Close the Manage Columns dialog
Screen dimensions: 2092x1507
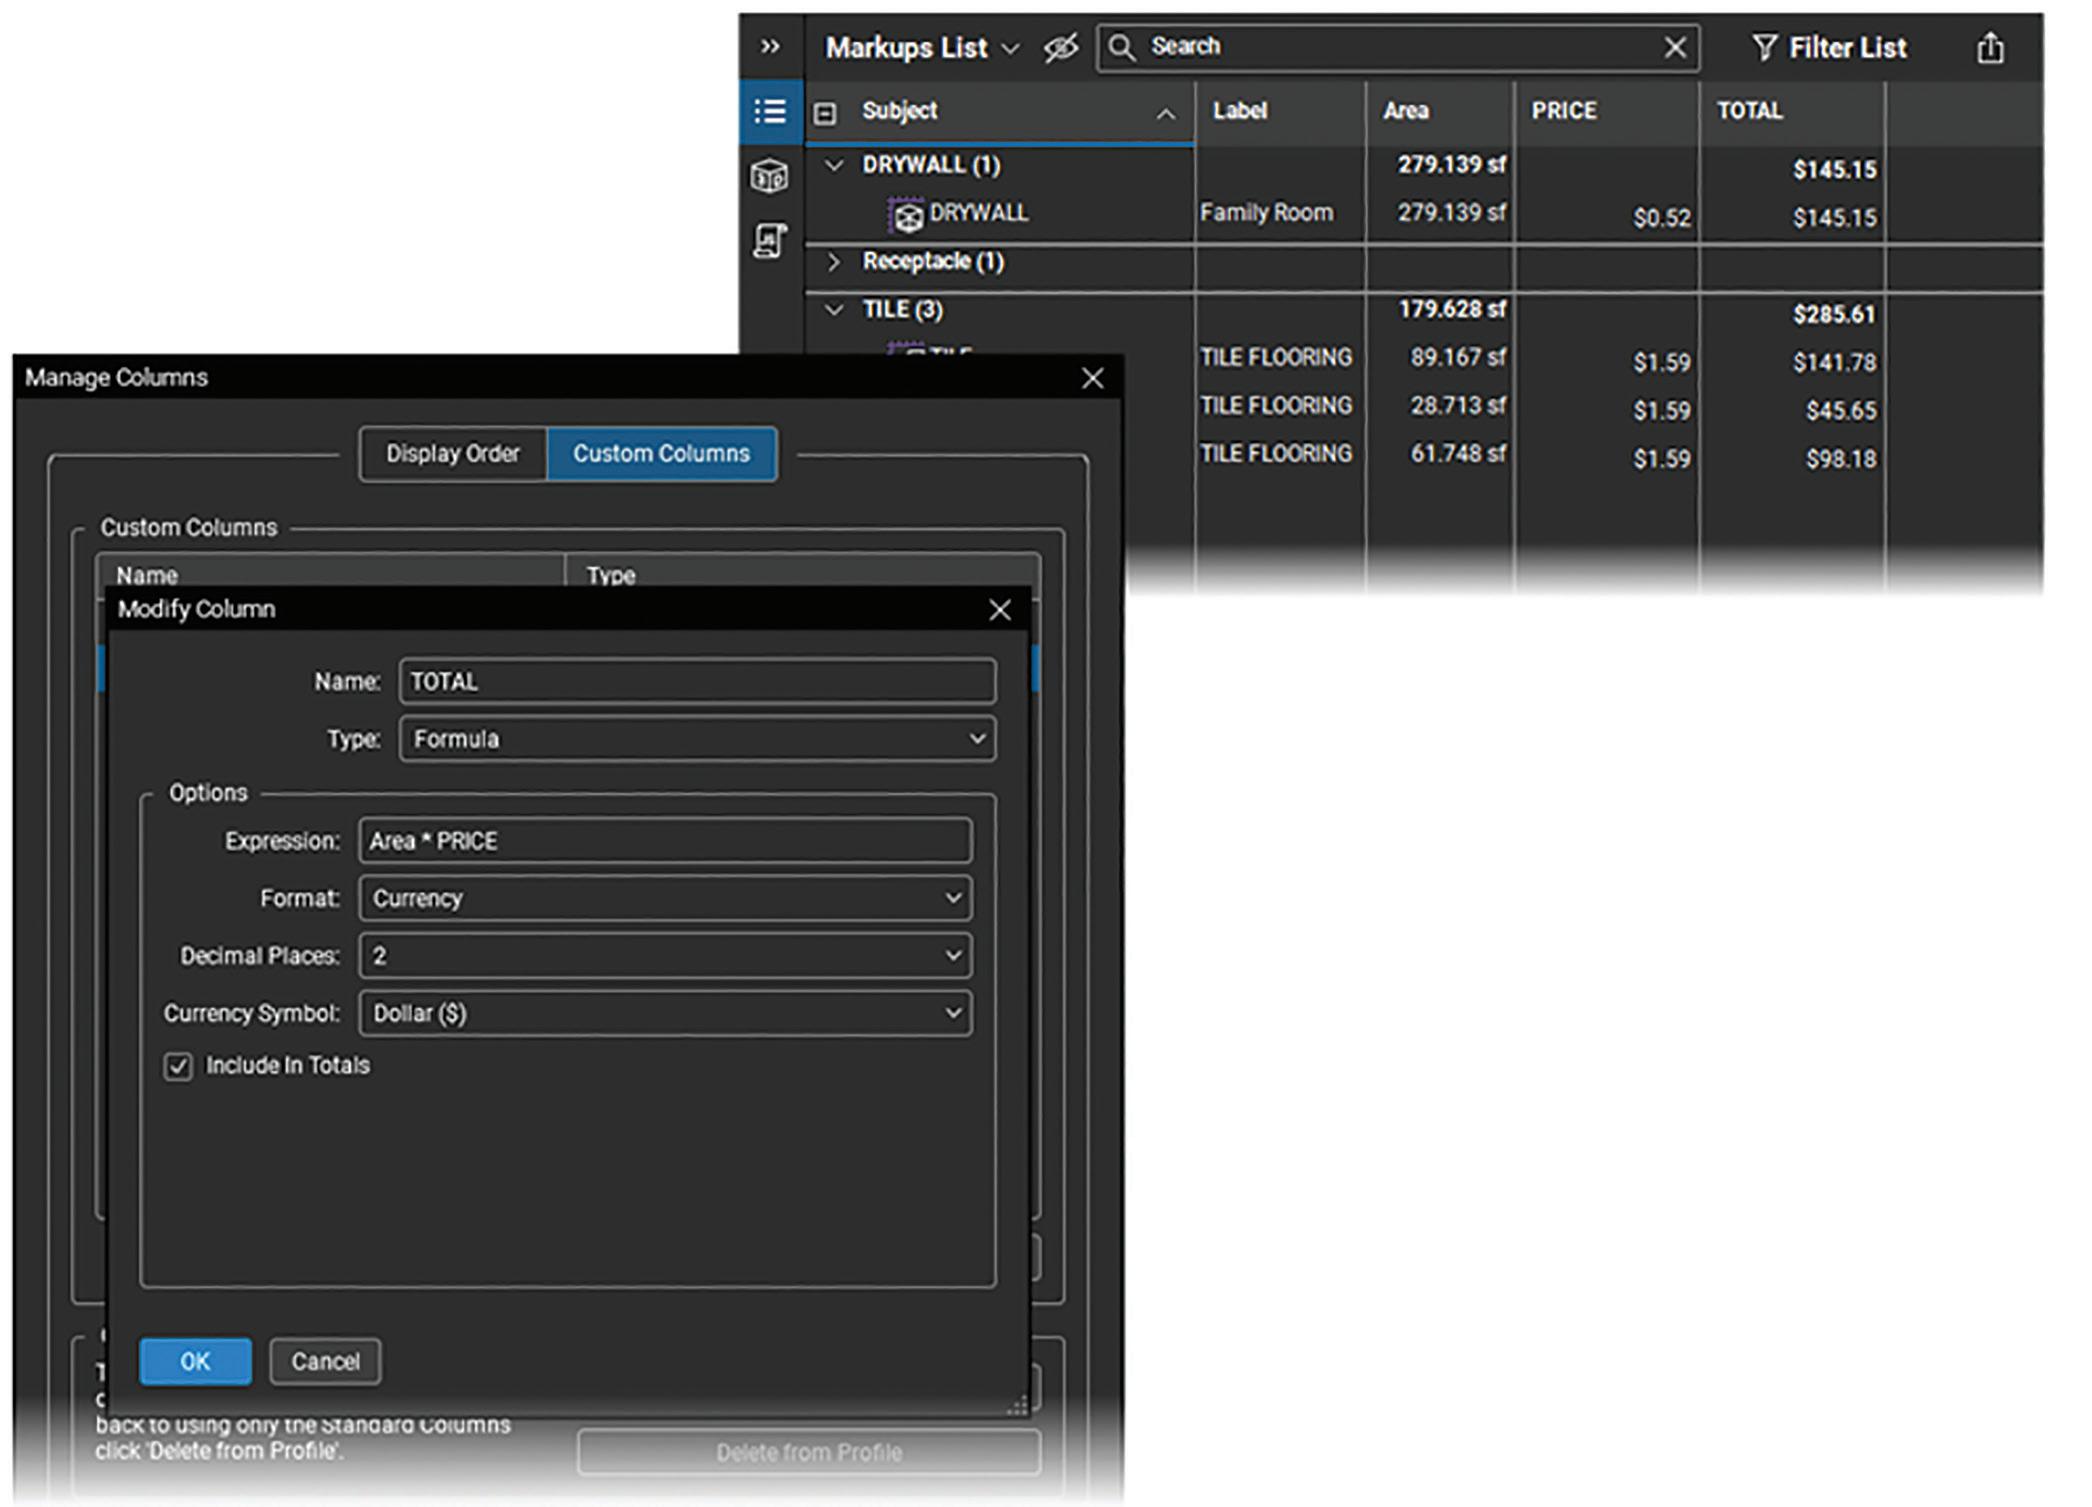click(1092, 378)
